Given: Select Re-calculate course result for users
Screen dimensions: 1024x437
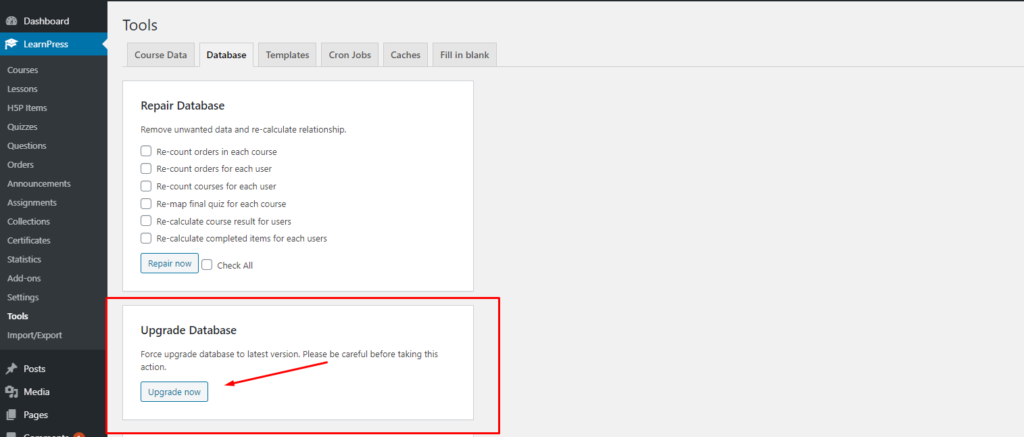Looking at the screenshot, I should click(x=146, y=221).
